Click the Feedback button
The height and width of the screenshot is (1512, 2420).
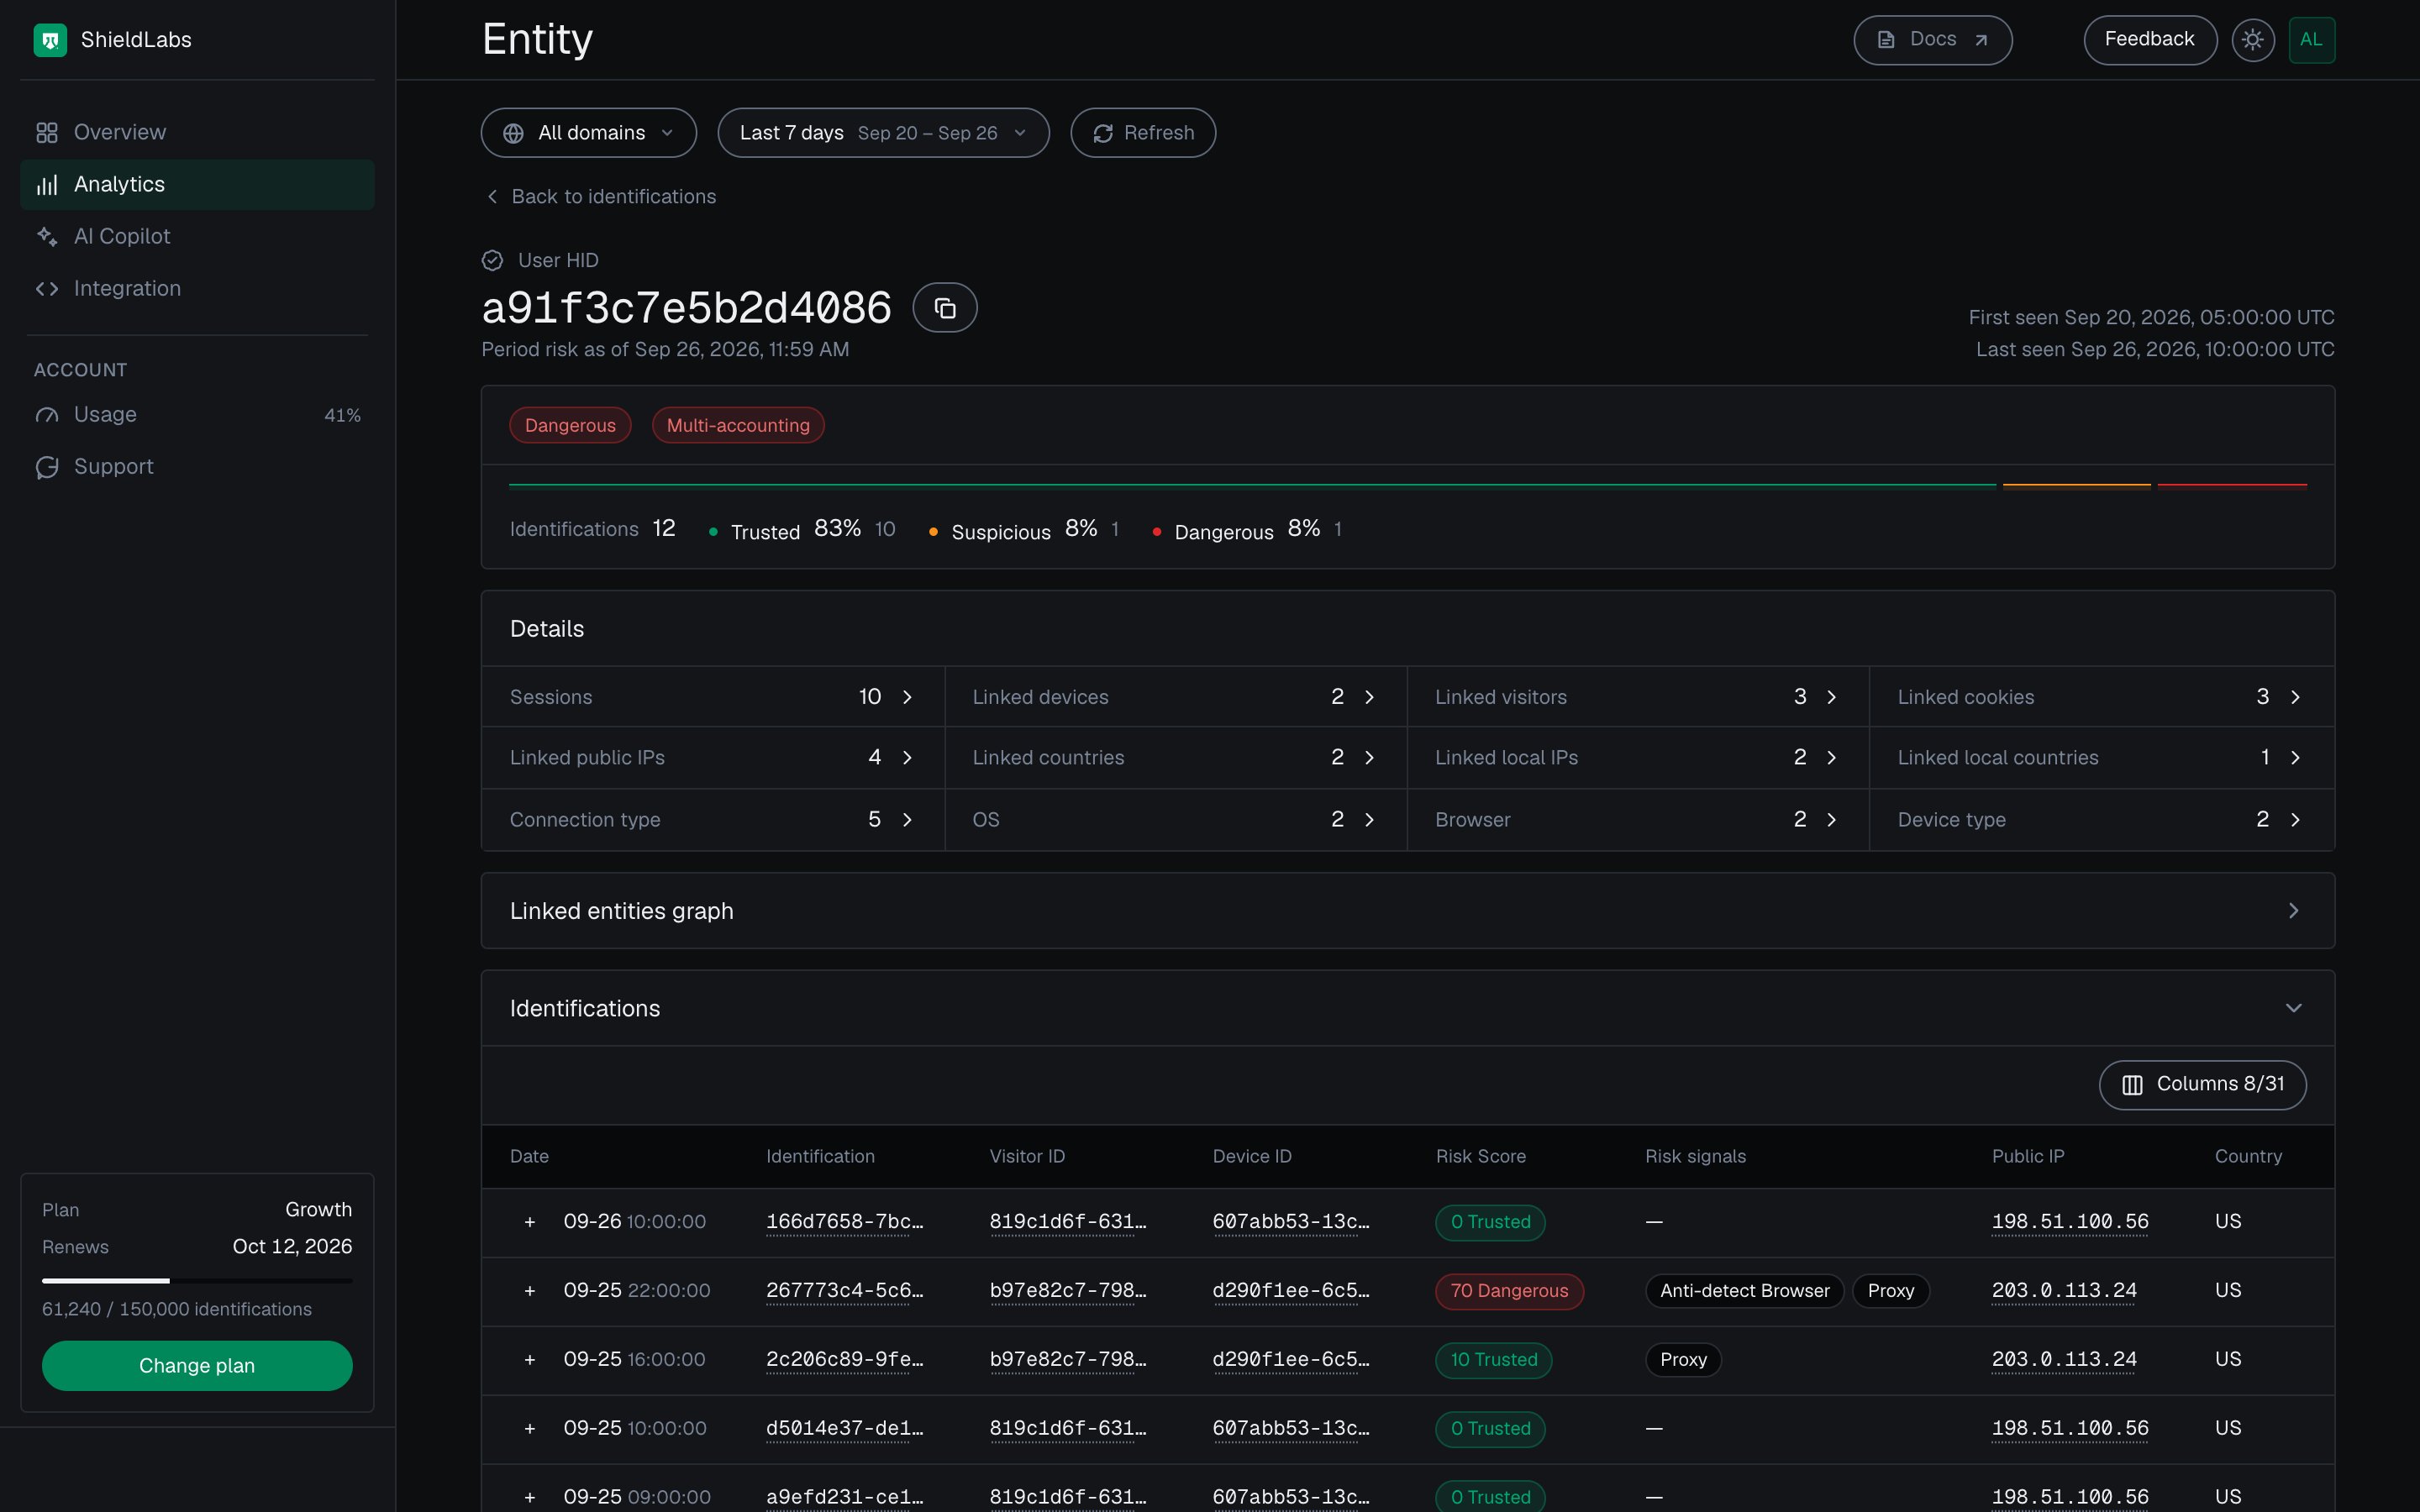coord(2150,40)
